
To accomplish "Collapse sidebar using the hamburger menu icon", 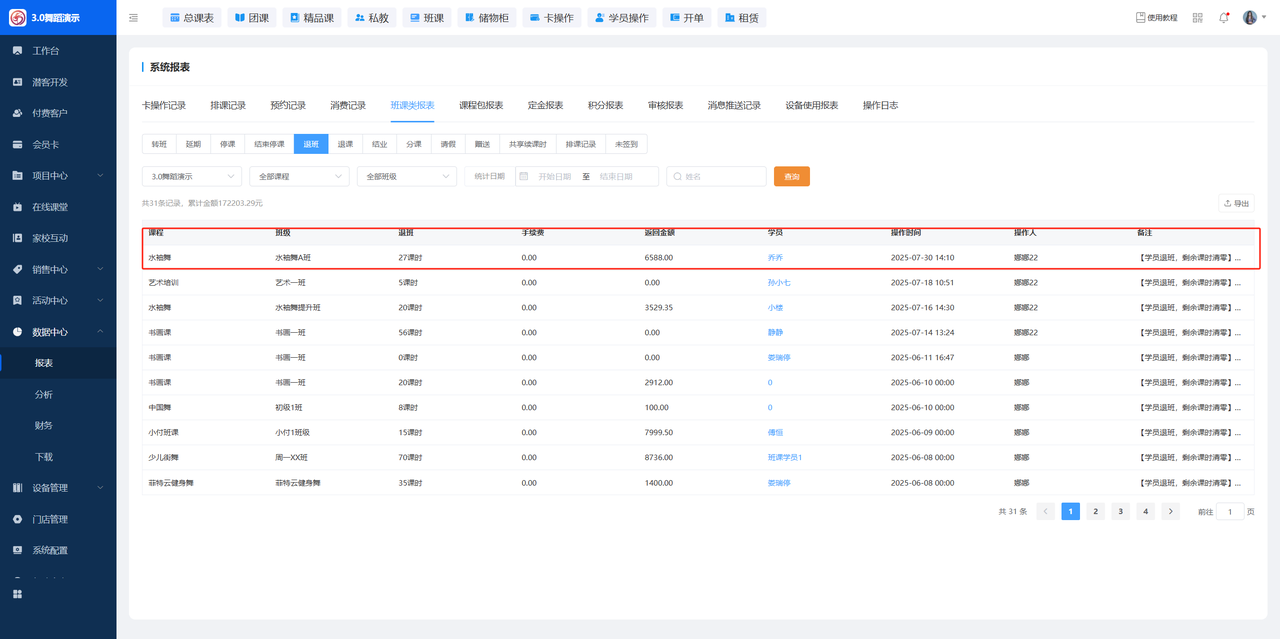I will point(134,18).
